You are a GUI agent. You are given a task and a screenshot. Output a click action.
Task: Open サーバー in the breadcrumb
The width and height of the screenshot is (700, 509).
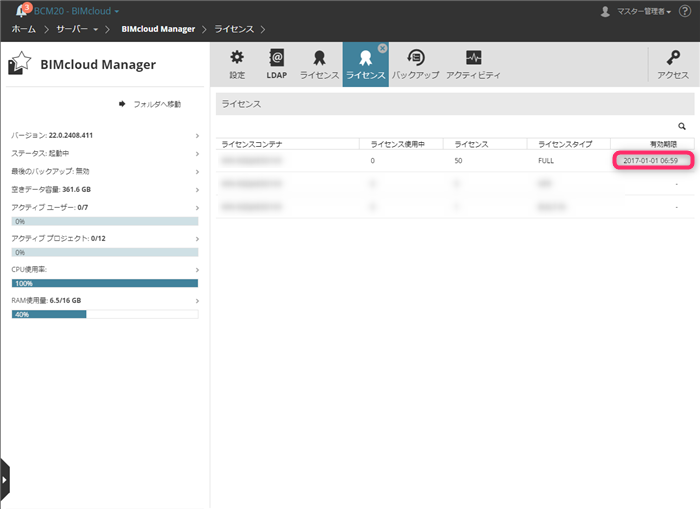click(72, 29)
